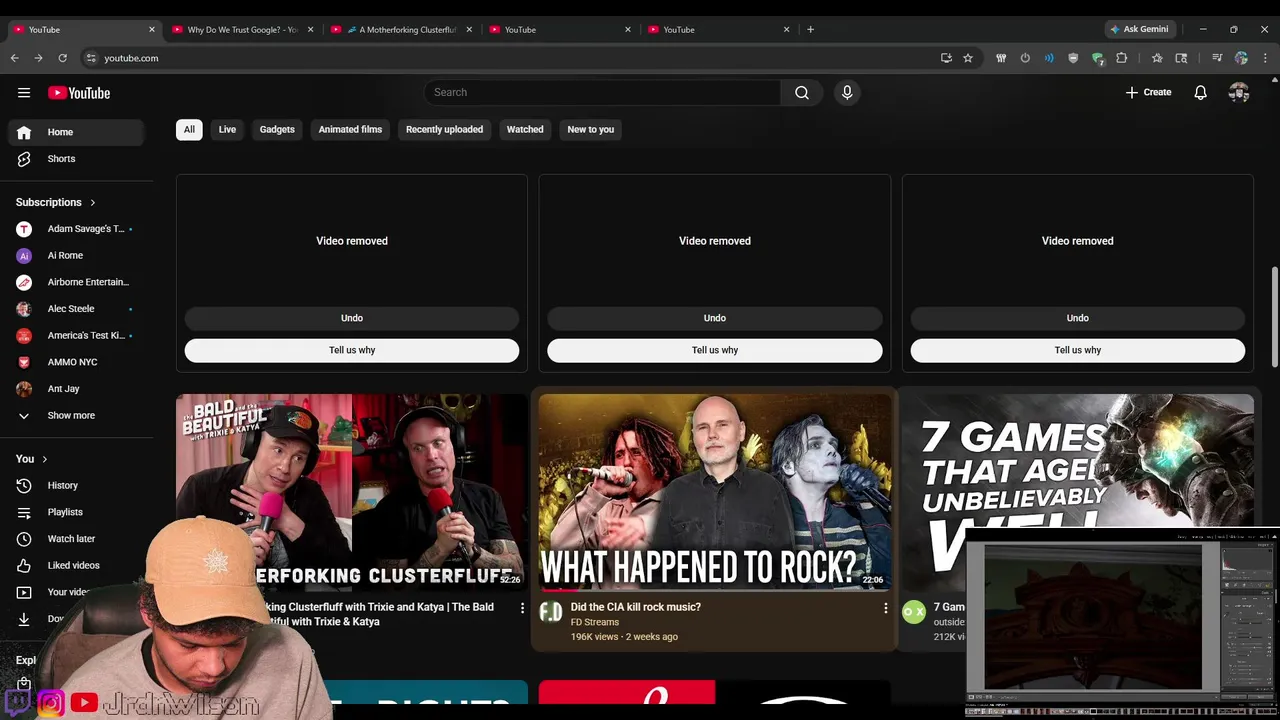Open Airborne Entertainment subscription
This screenshot has height=720, width=1280.
[x=76, y=282]
